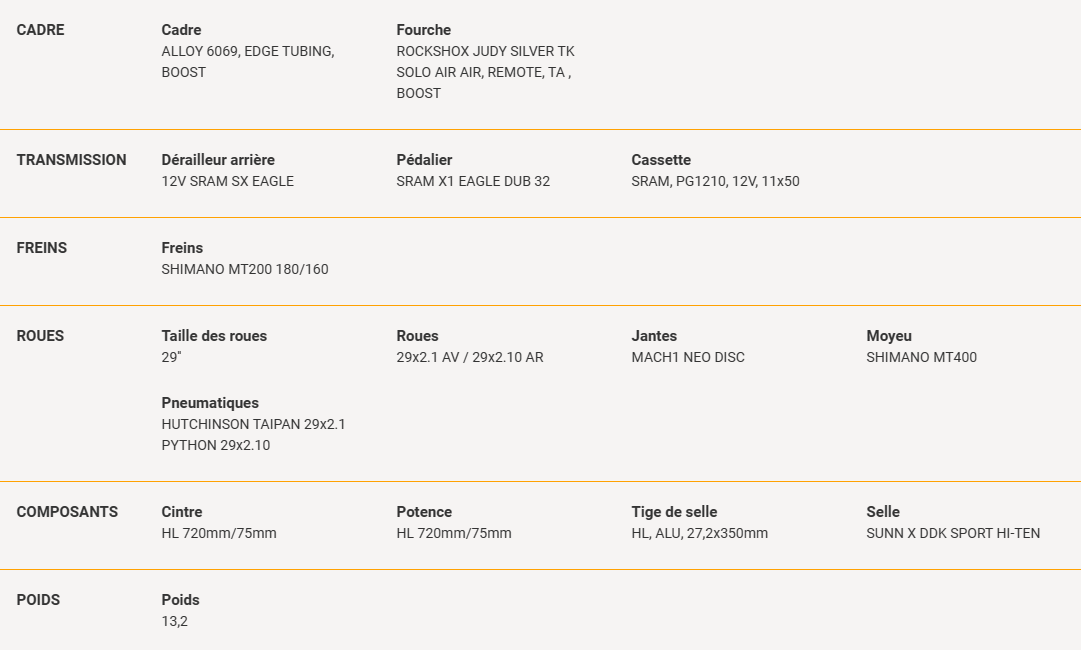The width and height of the screenshot is (1081, 650).
Task: Select the Tige de selle label
Action: (674, 512)
